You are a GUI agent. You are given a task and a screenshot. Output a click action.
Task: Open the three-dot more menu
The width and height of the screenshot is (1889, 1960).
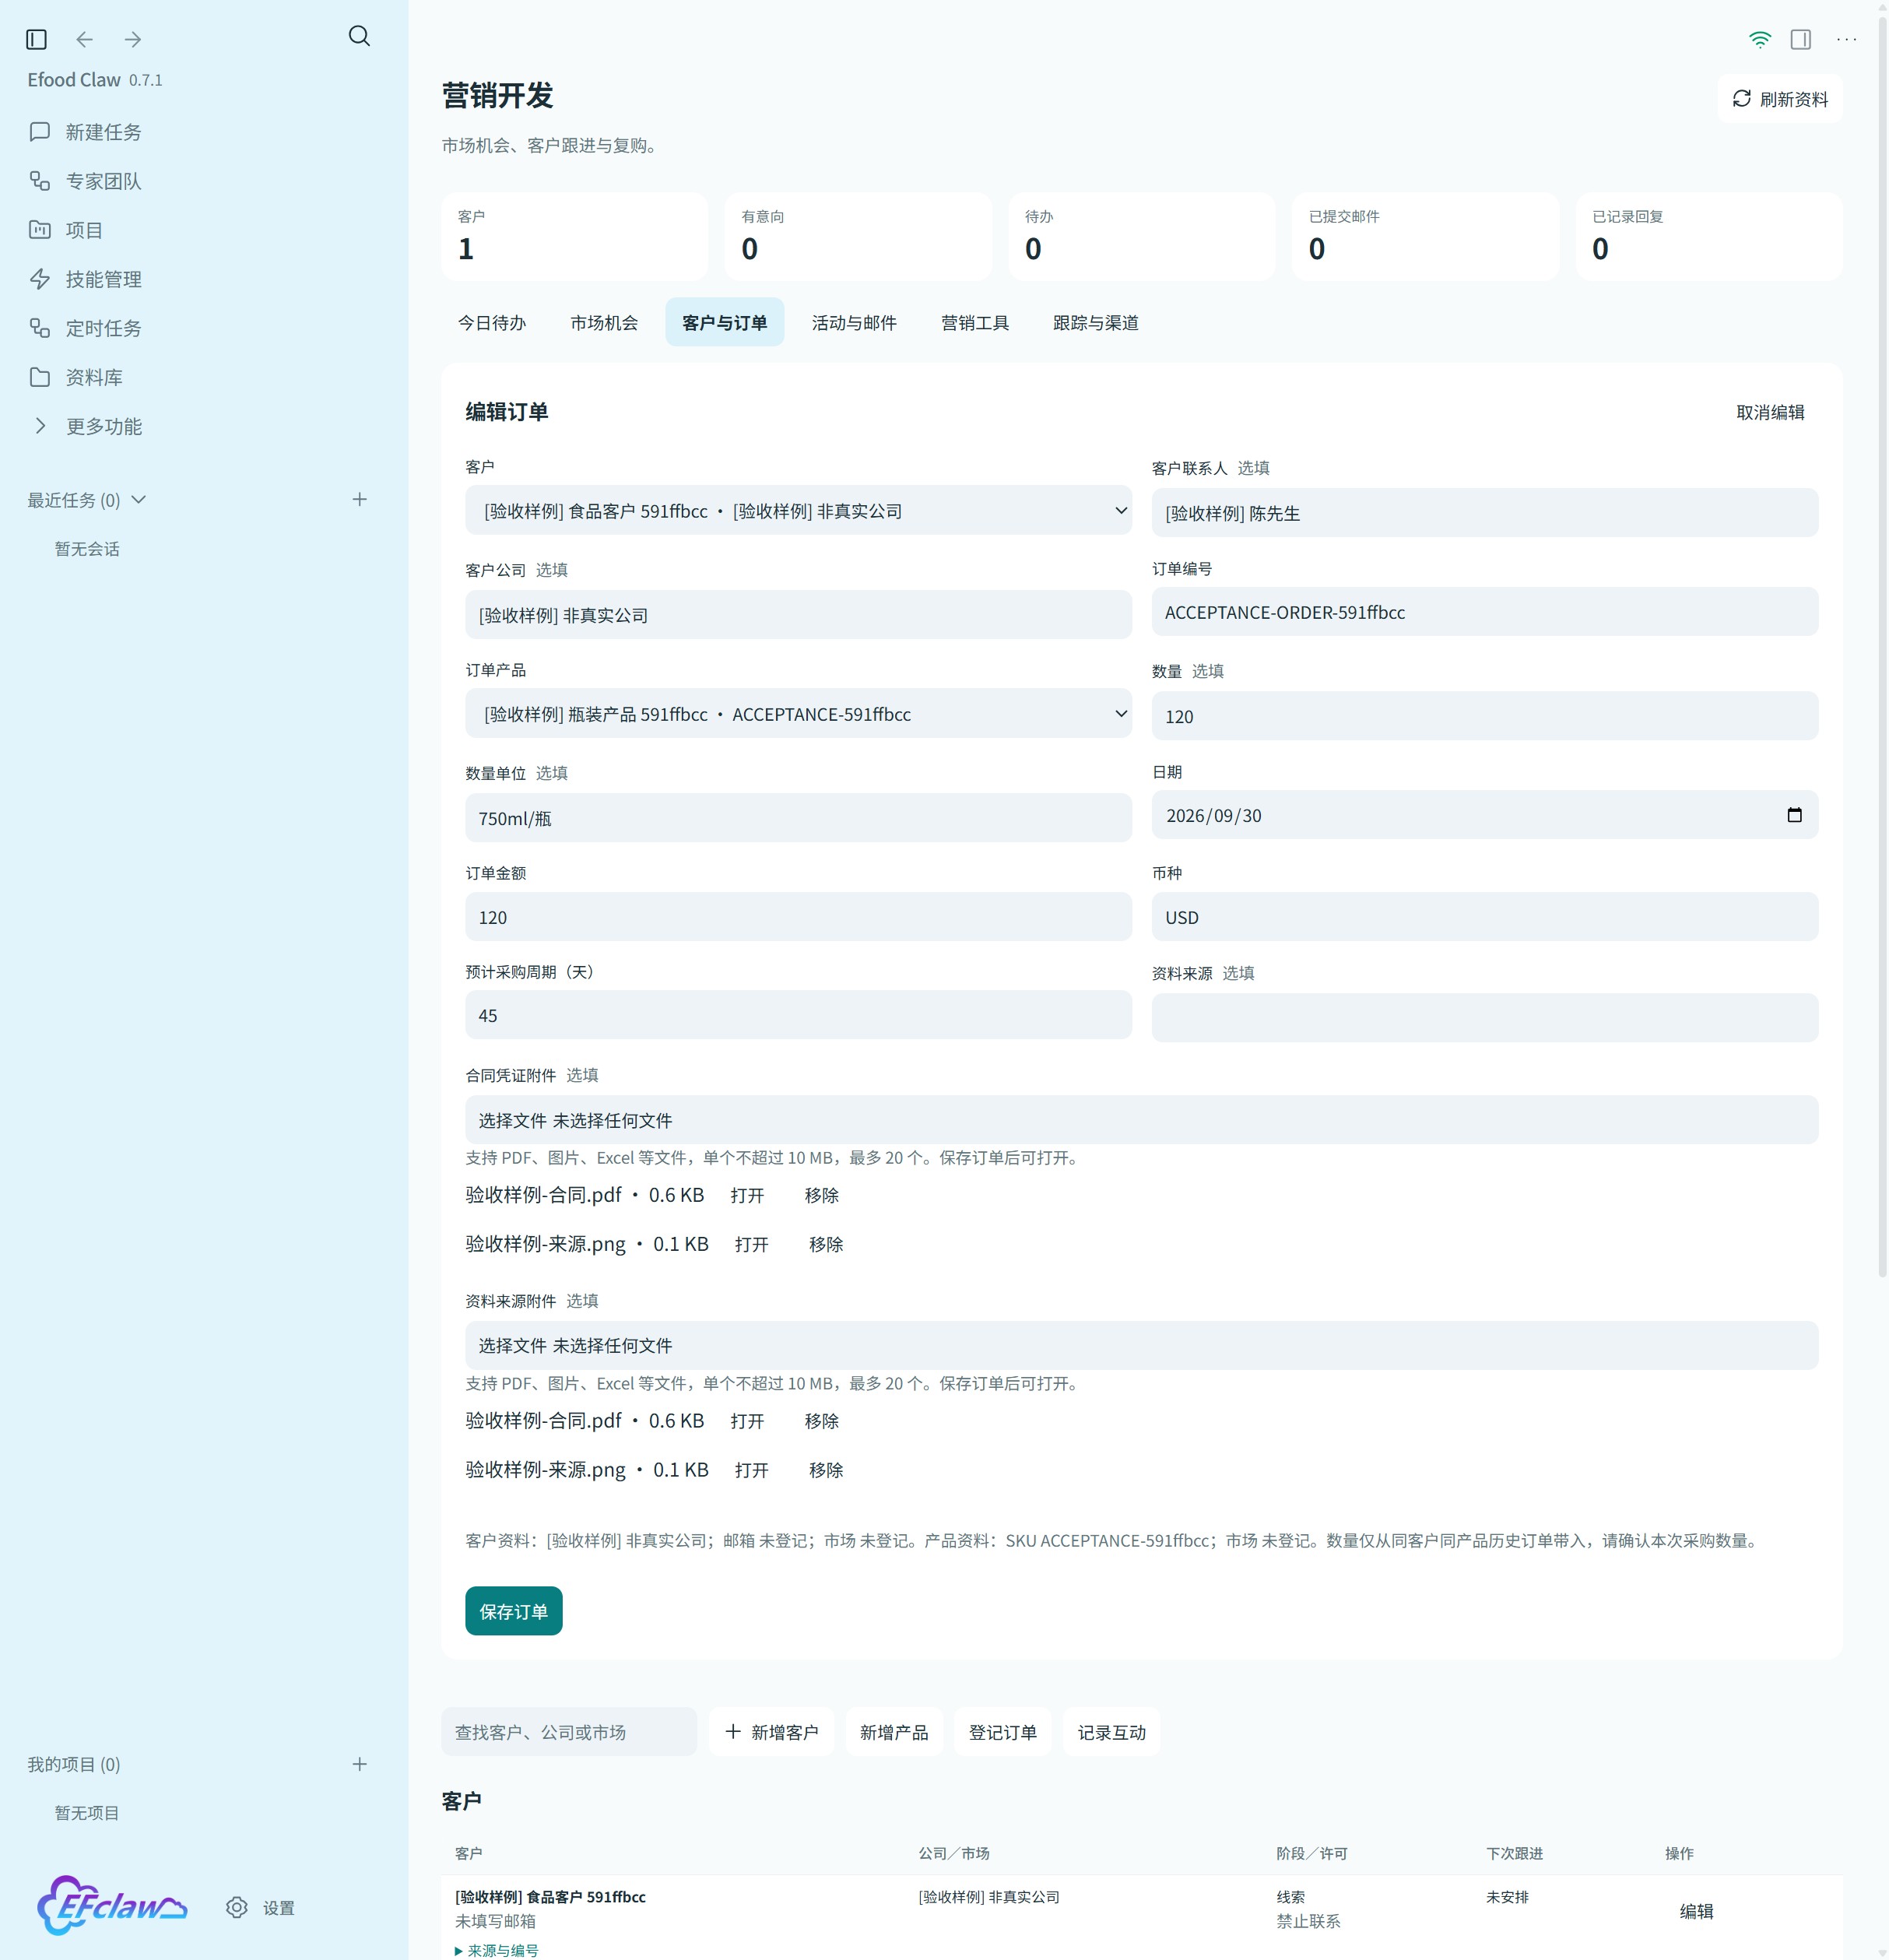[x=1847, y=39]
